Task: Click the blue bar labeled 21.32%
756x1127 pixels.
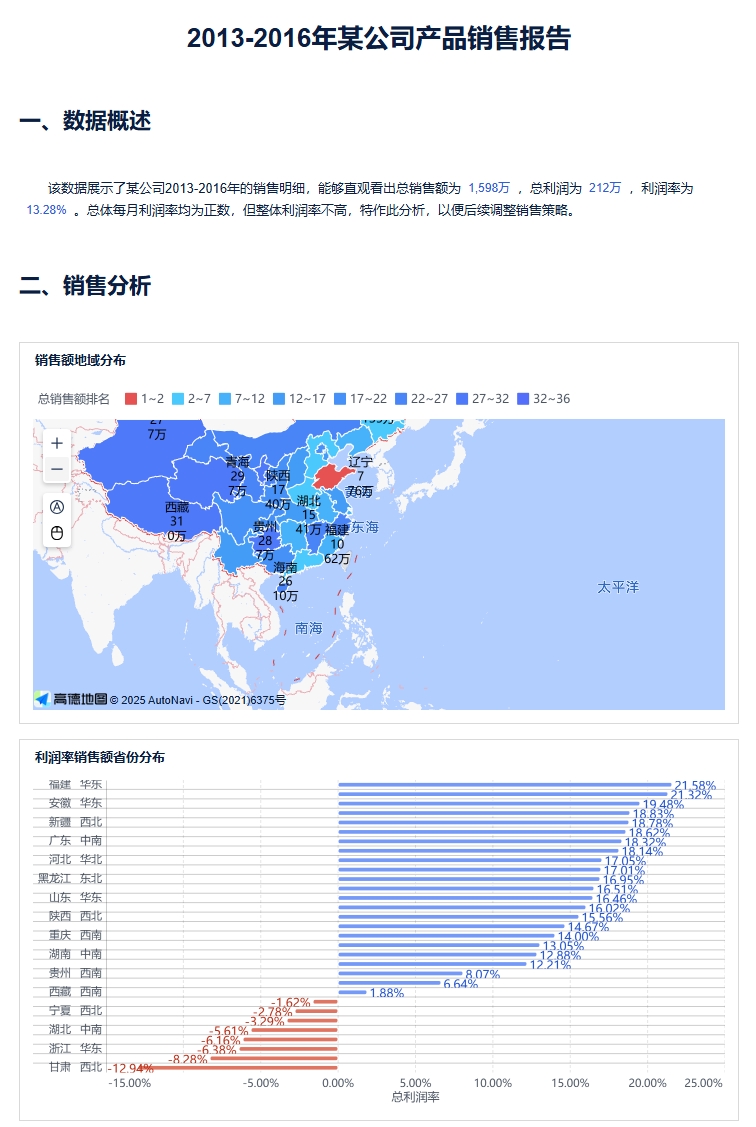Action: (502, 794)
